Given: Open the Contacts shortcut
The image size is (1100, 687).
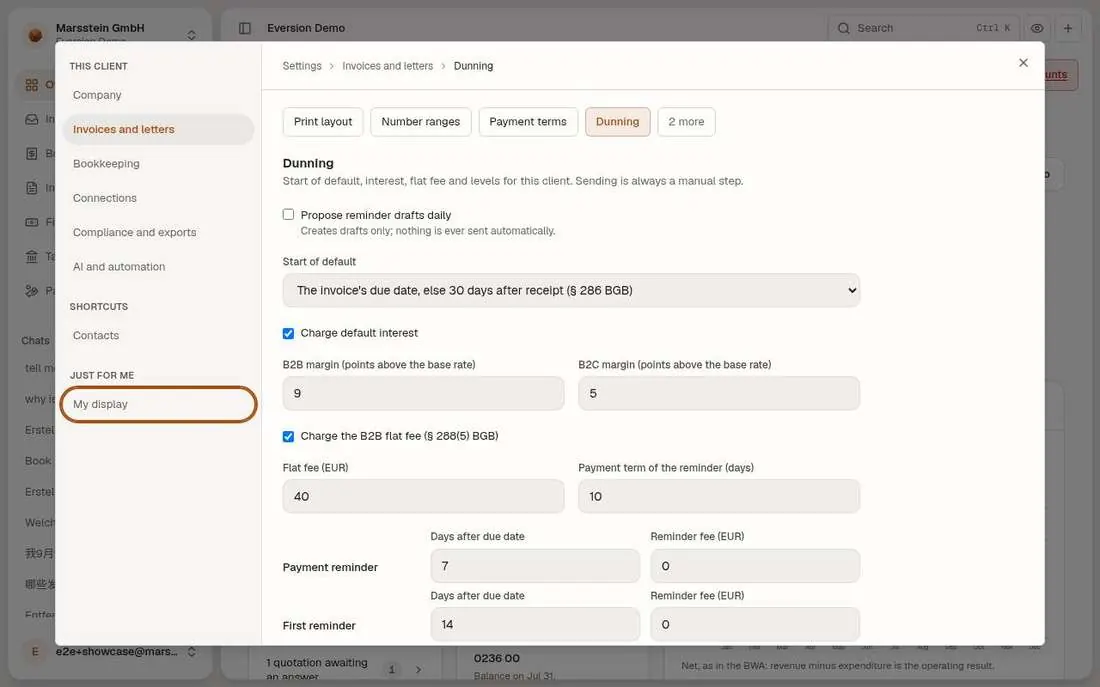Looking at the screenshot, I should coord(159,336).
